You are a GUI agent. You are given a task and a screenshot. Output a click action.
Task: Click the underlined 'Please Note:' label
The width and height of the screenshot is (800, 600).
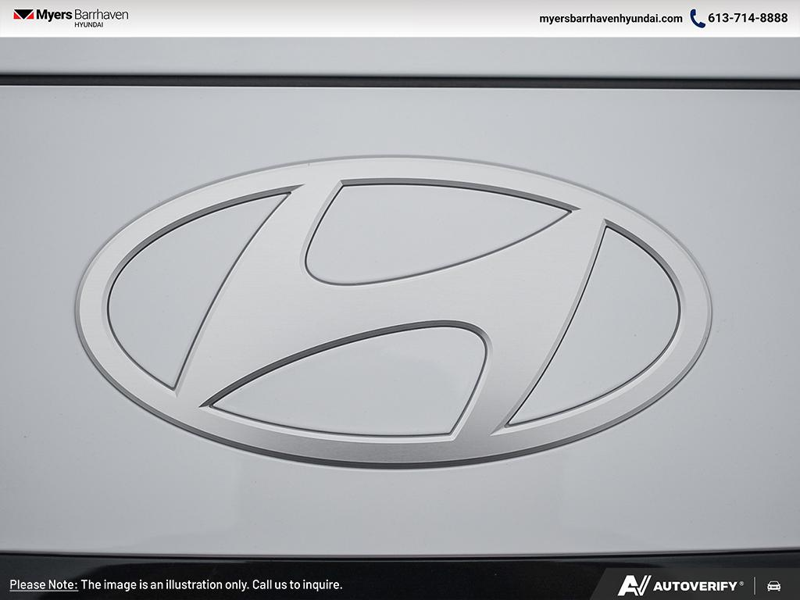point(43,585)
